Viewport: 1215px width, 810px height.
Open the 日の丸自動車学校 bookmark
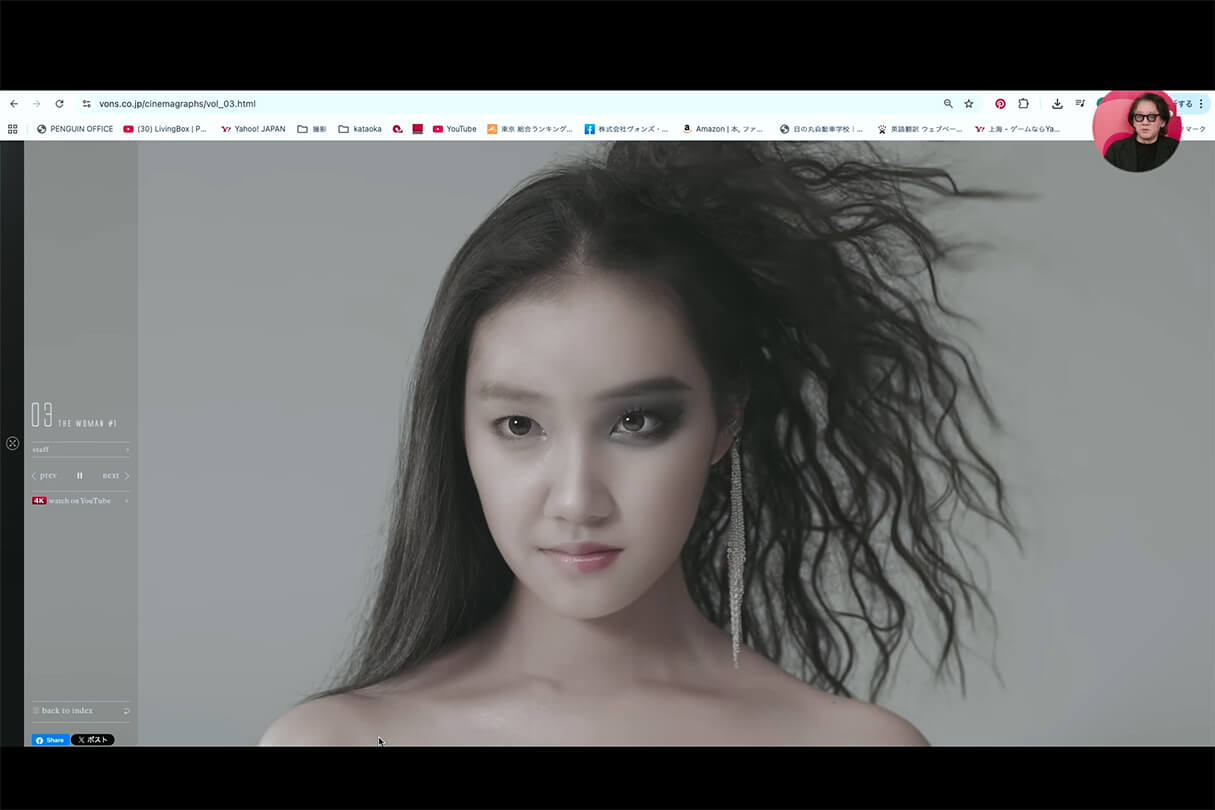pos(822,129)
